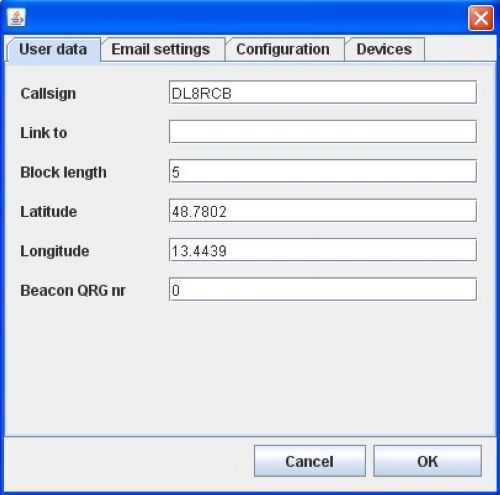
Task: Click the Longitude label text
Action: coord(55,251)
